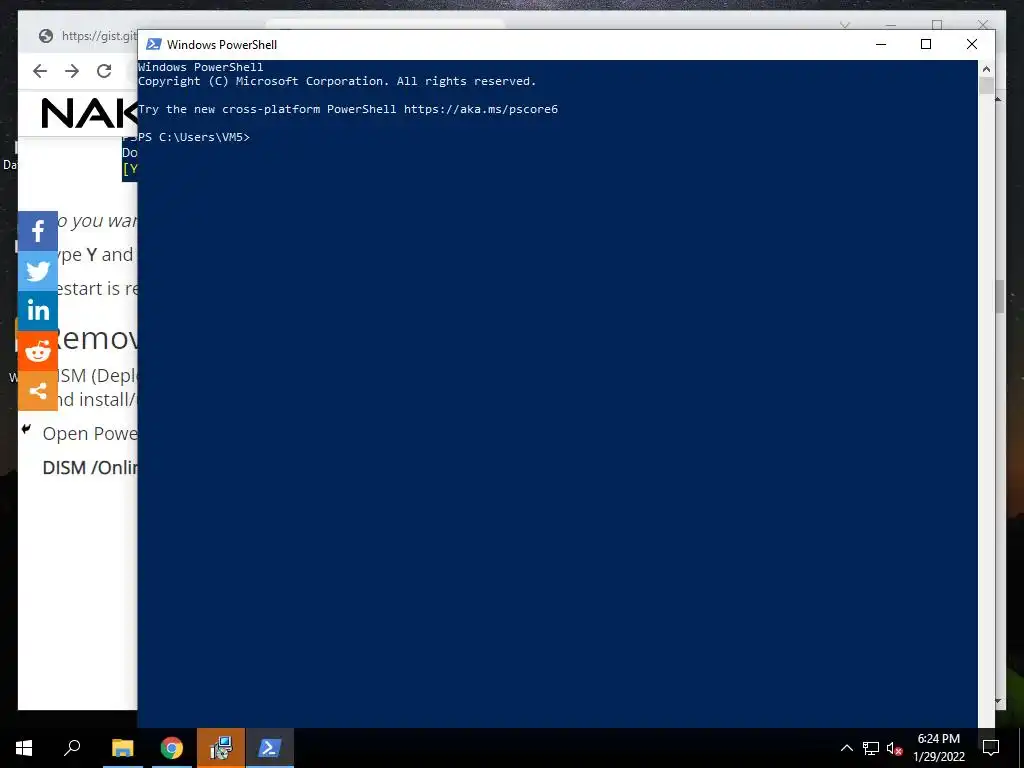Click the https://aka.ms/pscore6 text in PowerShell

point(481,109)
